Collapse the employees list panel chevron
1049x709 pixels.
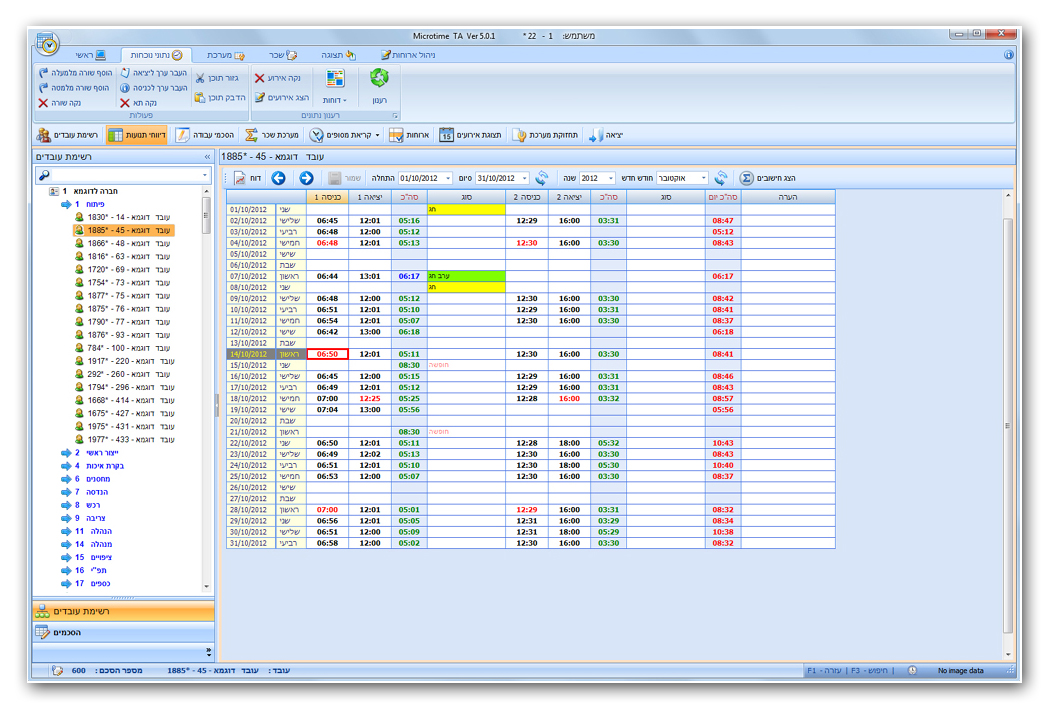tap(207, 157)
